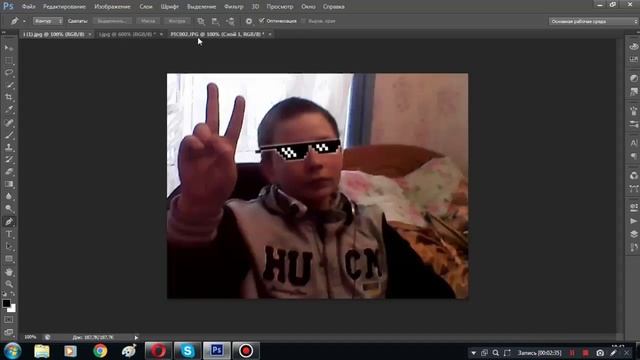Close the PIC002.JPG document tab
The image size is (640, 360).
click(270, 34)
